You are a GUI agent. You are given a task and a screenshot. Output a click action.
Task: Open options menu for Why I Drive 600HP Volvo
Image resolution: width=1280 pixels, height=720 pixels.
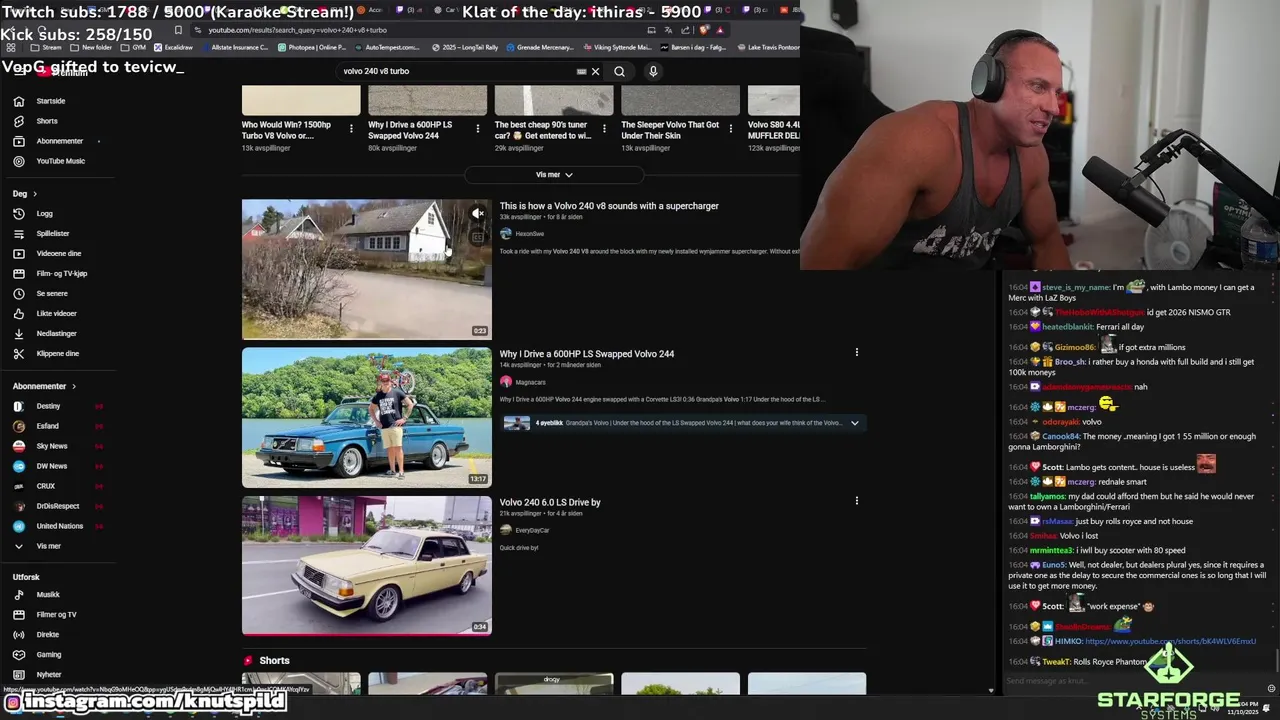pos(856,352)
